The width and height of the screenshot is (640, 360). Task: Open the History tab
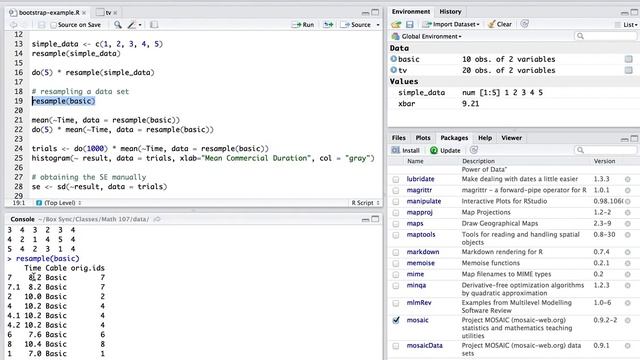(x=450, y=11)
